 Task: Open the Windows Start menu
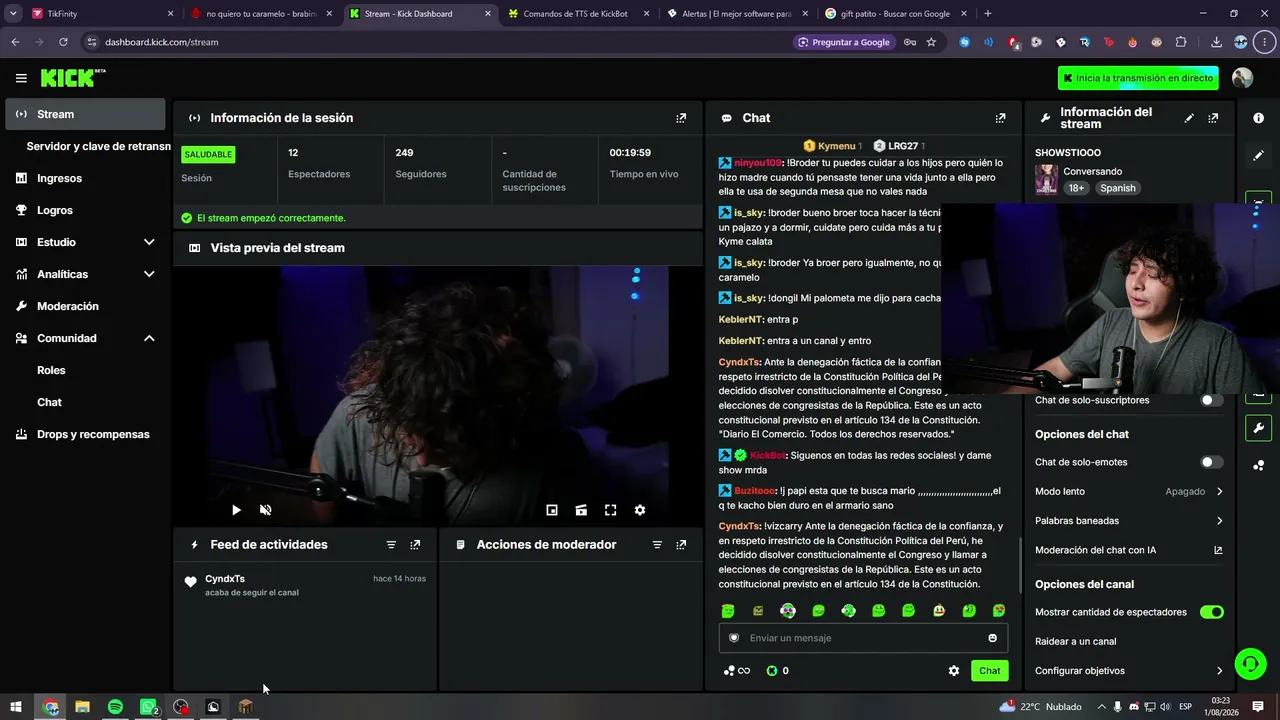(x=16, y=707)
